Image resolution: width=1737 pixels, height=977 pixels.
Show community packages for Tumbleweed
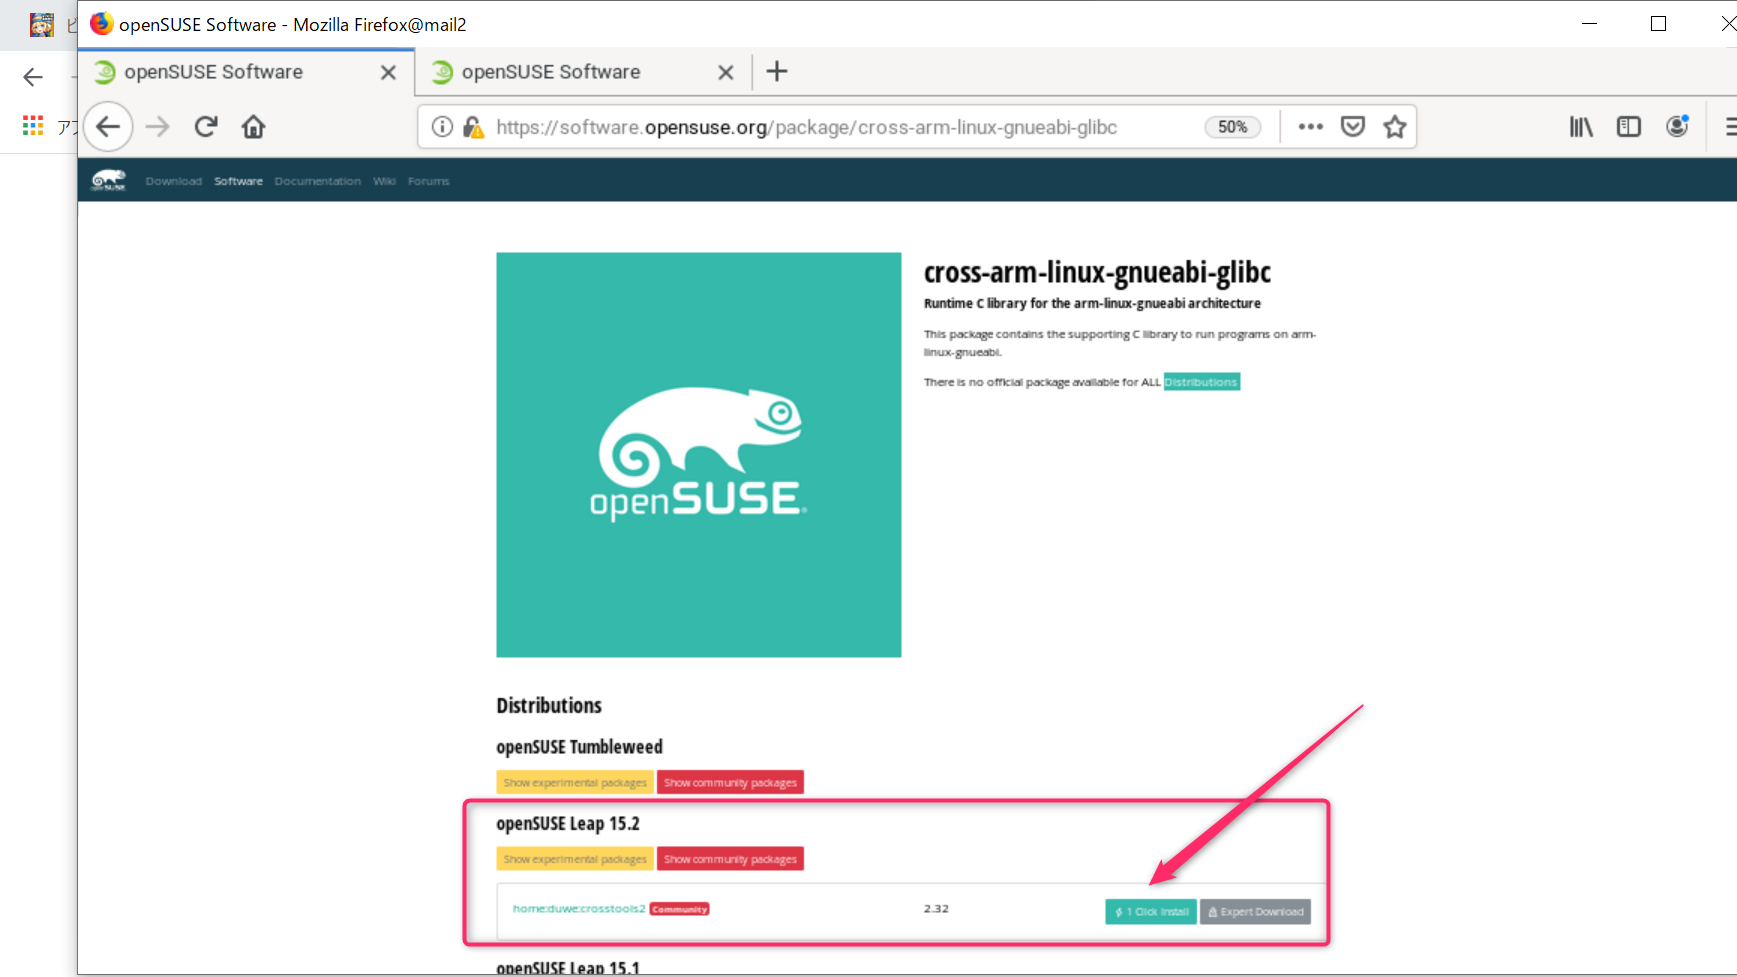coord(730,782)
